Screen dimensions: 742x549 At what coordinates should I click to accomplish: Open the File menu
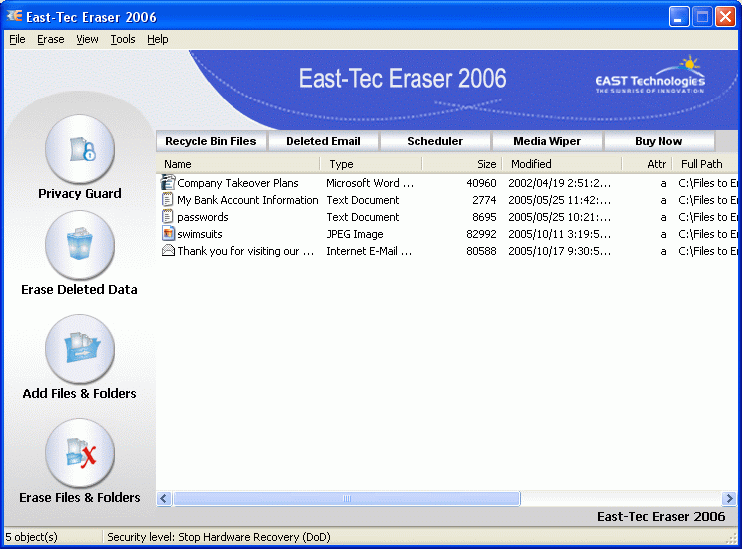click(17, 39)
